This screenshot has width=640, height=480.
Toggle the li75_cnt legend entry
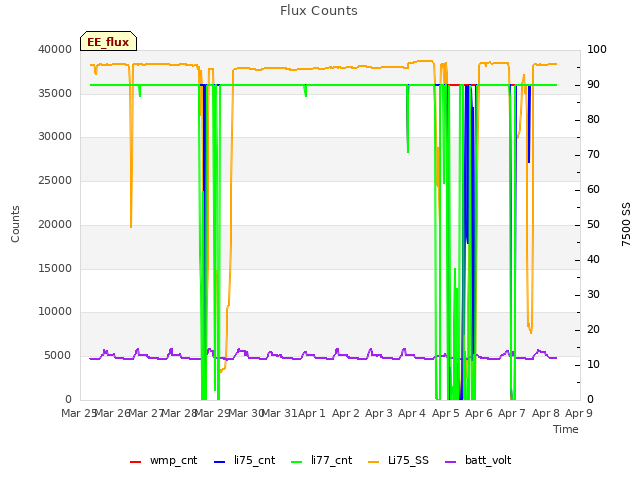pos(244,461)
